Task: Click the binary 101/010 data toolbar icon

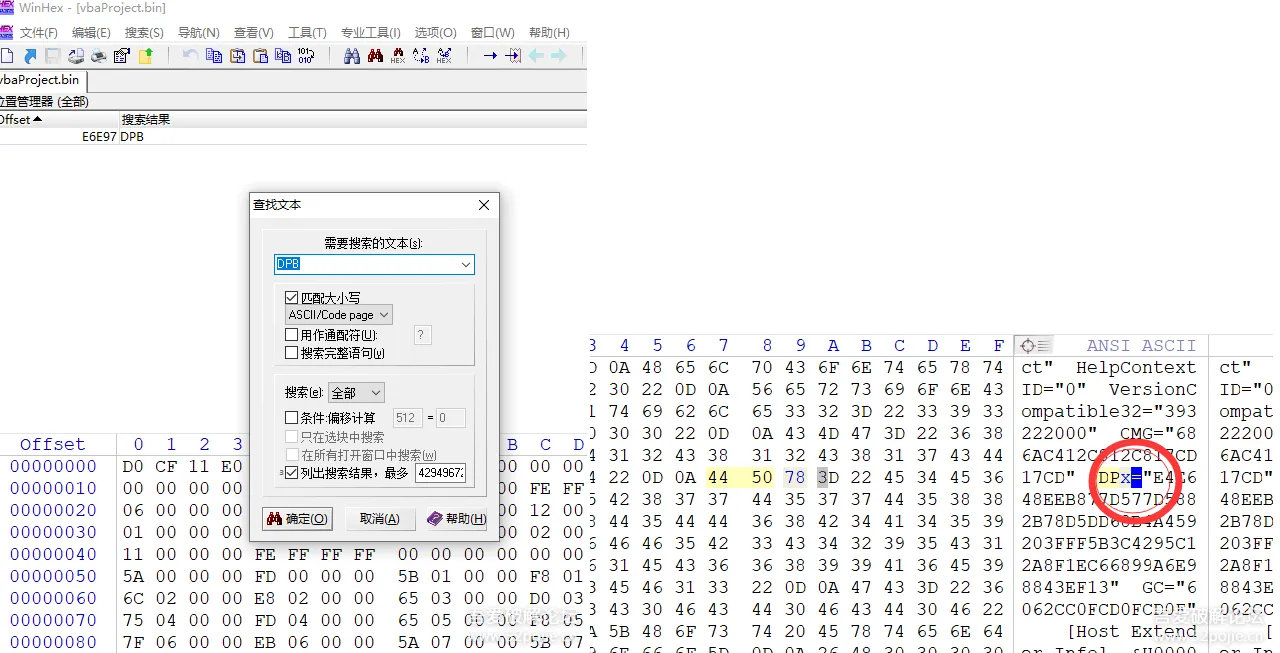Action: (306, 56)
